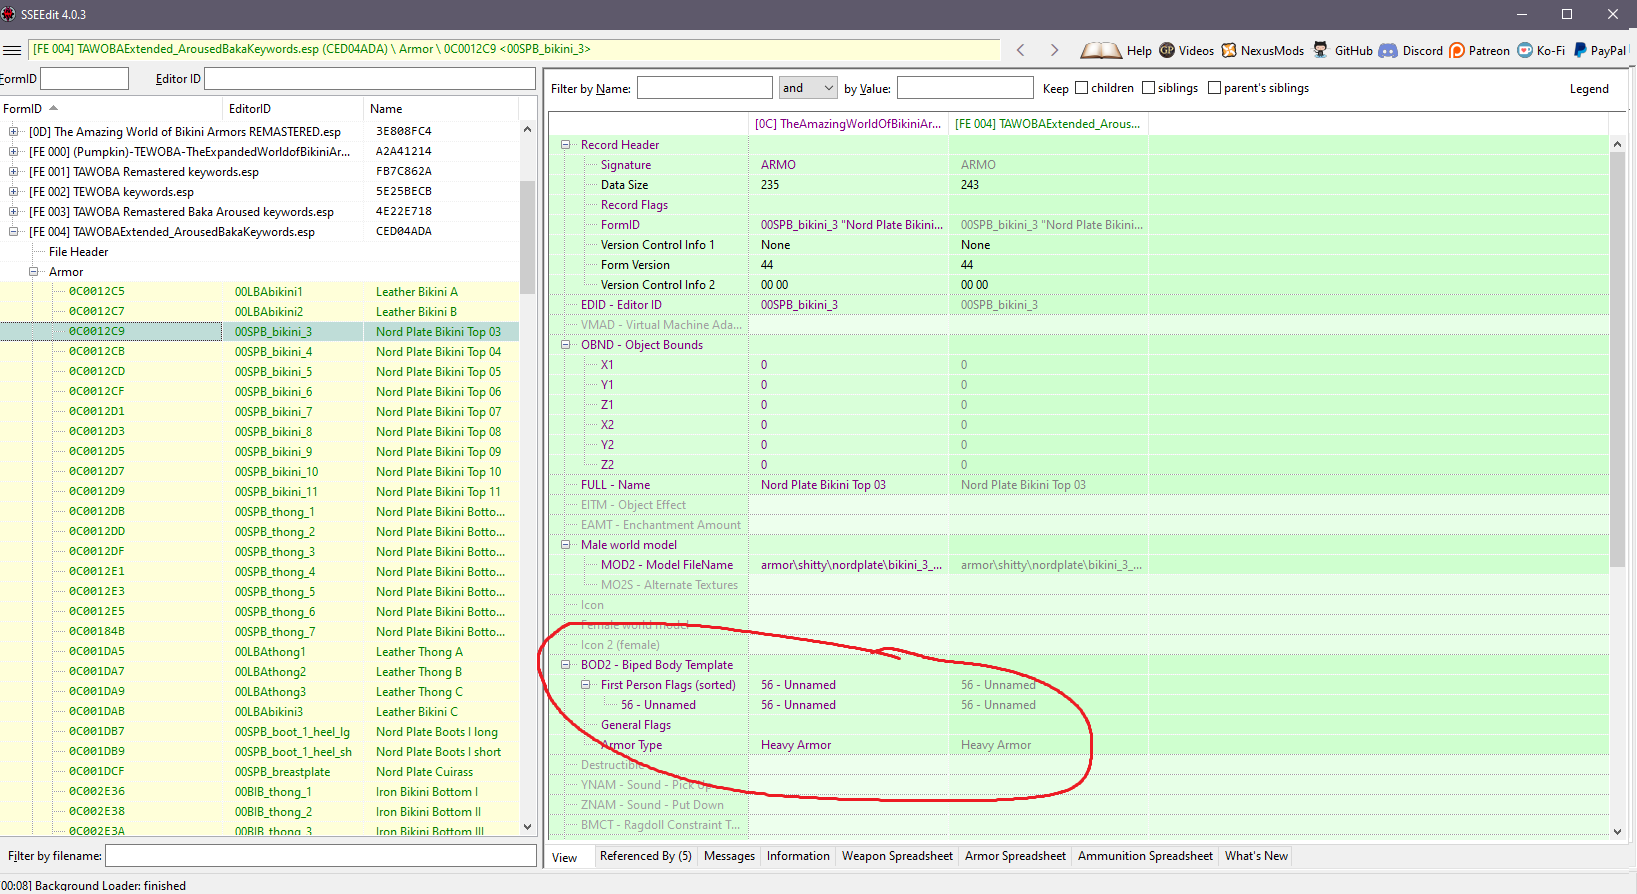
Task: Open the GitHub link
Action: click(1342, 50)
